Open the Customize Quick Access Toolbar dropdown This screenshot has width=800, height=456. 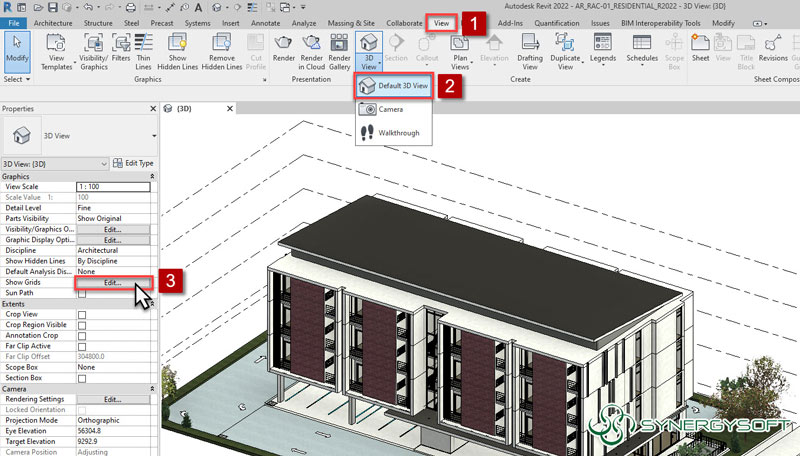(303, 7)
